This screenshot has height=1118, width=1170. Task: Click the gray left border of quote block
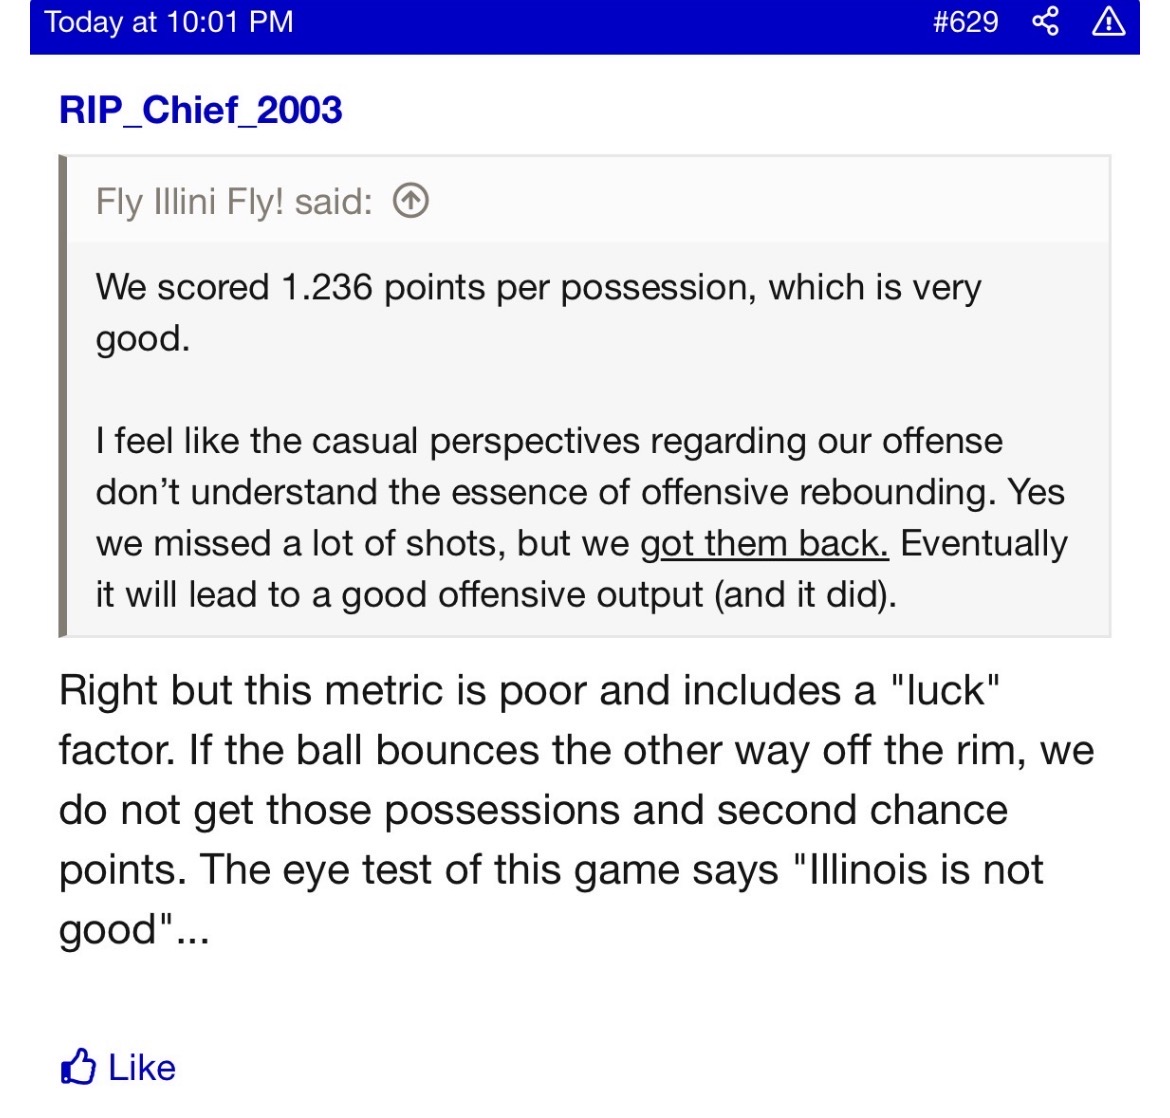tap(63, 396)
